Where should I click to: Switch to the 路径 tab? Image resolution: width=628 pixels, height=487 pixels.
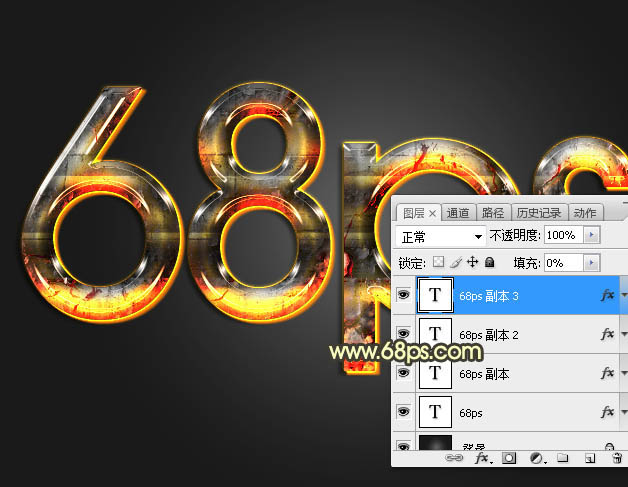pos(493,213)
